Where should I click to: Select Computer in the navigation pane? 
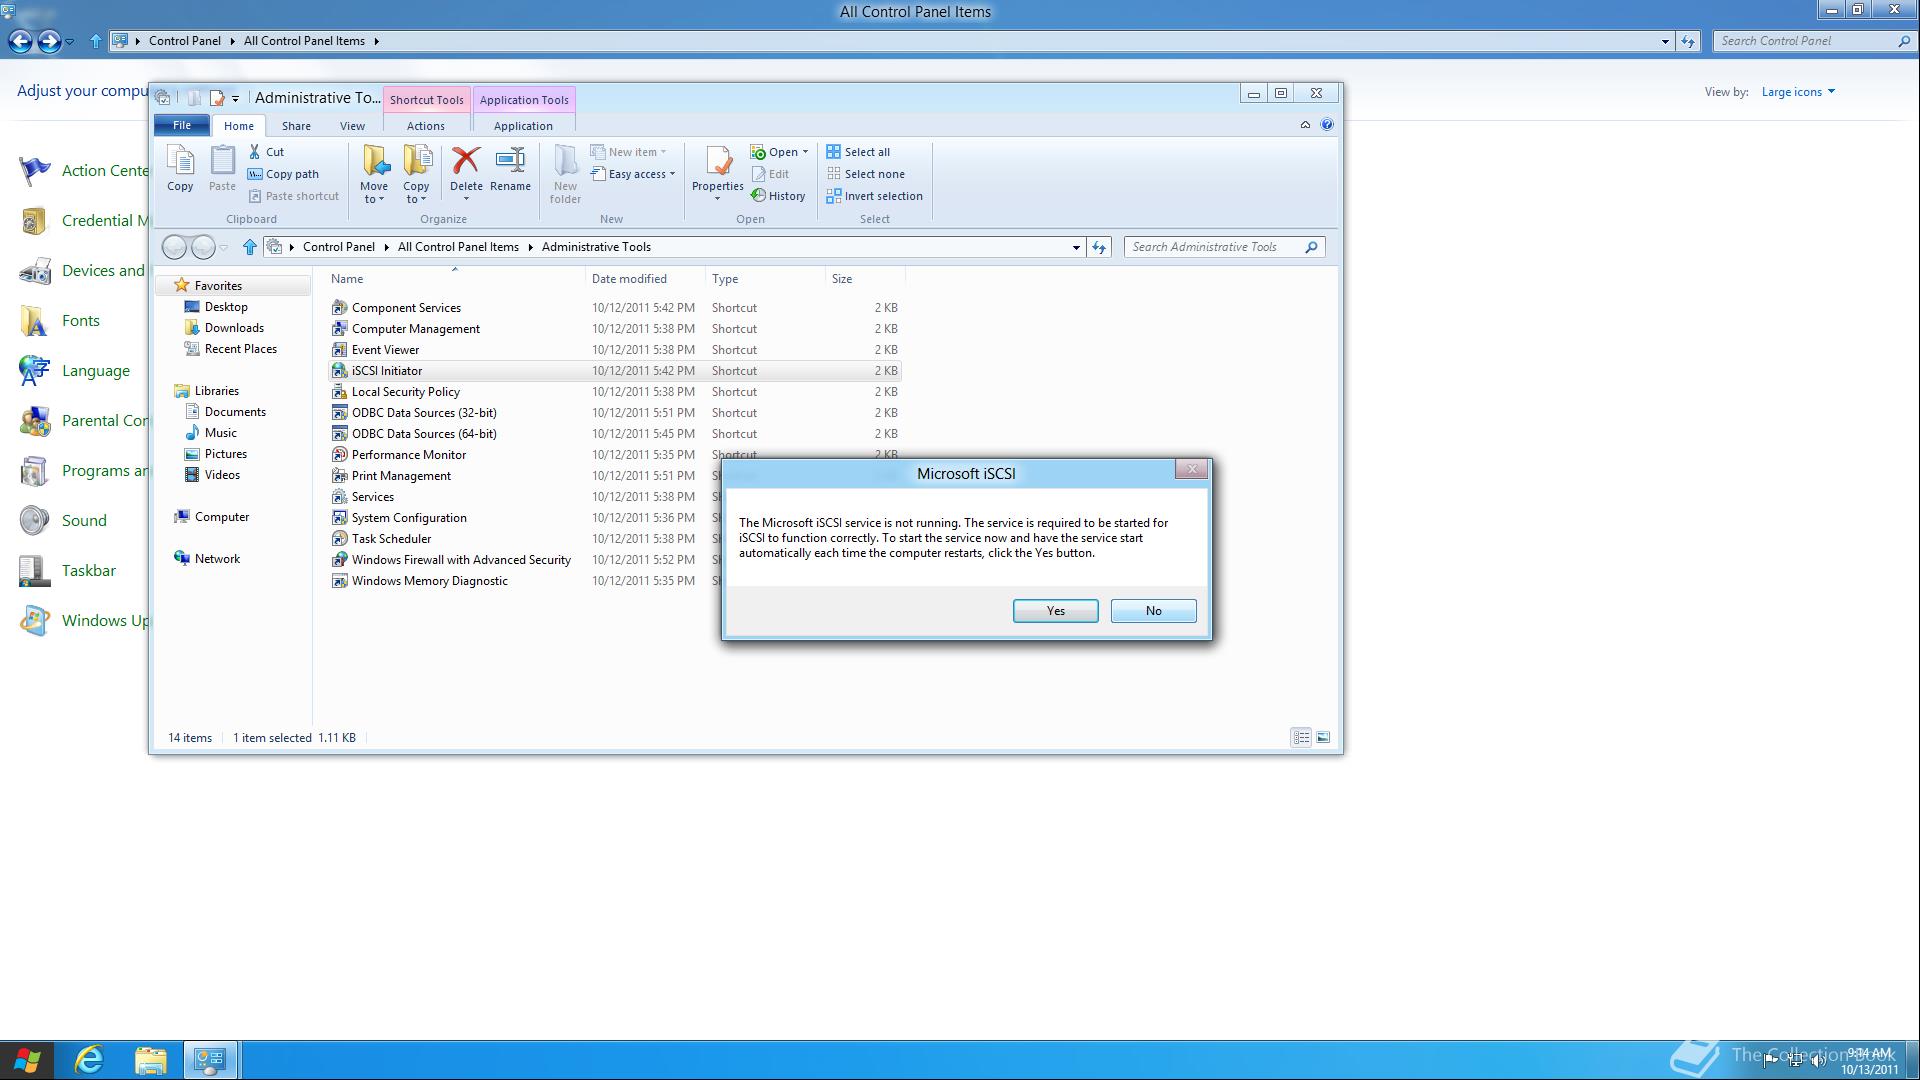coord(222,517)
